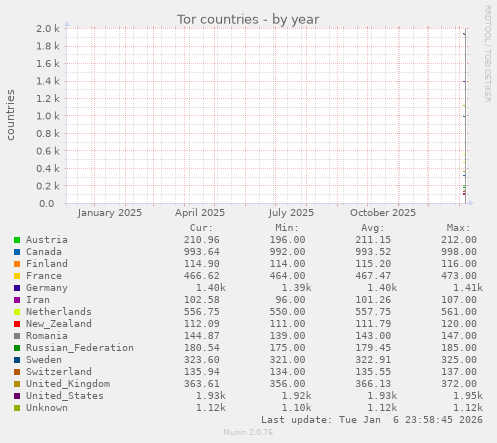Click the October 2025 axis label
497x443 pixels.
pos(383,213)
